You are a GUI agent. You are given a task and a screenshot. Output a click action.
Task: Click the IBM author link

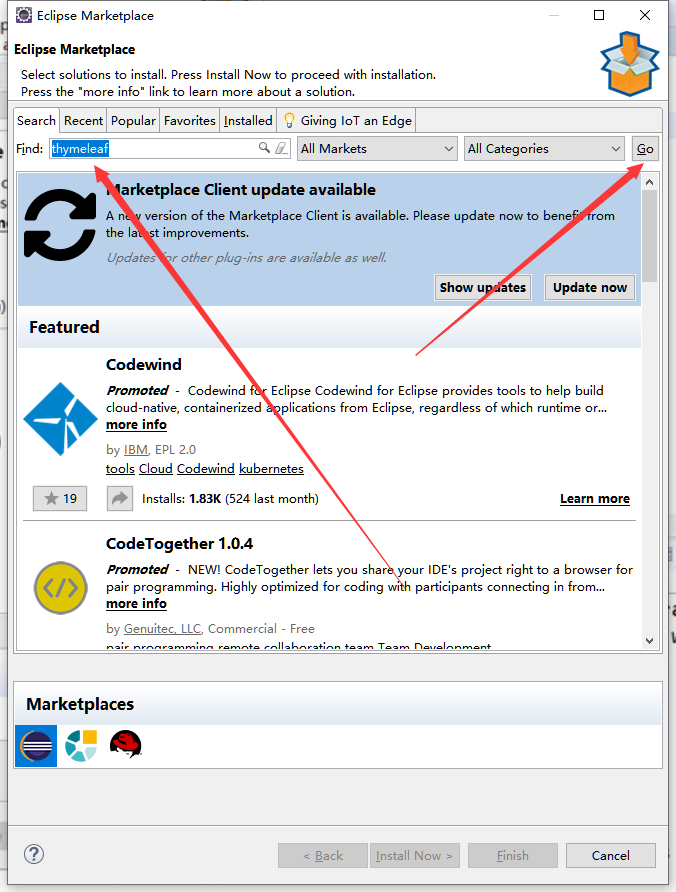point(136,449)
